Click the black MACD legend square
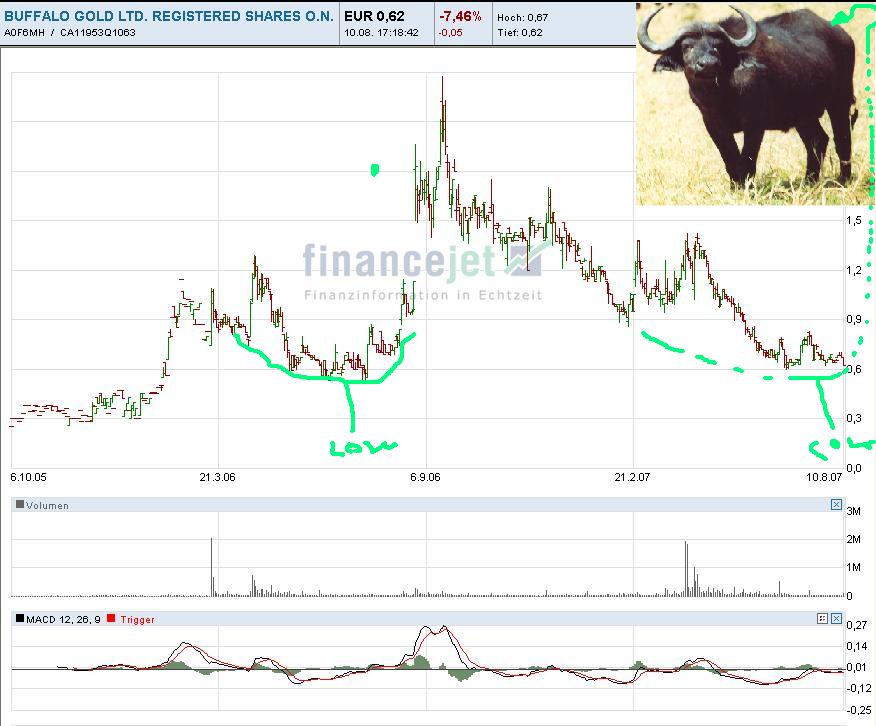The height and width of the screenshot is (726, 876). point(20,619)
